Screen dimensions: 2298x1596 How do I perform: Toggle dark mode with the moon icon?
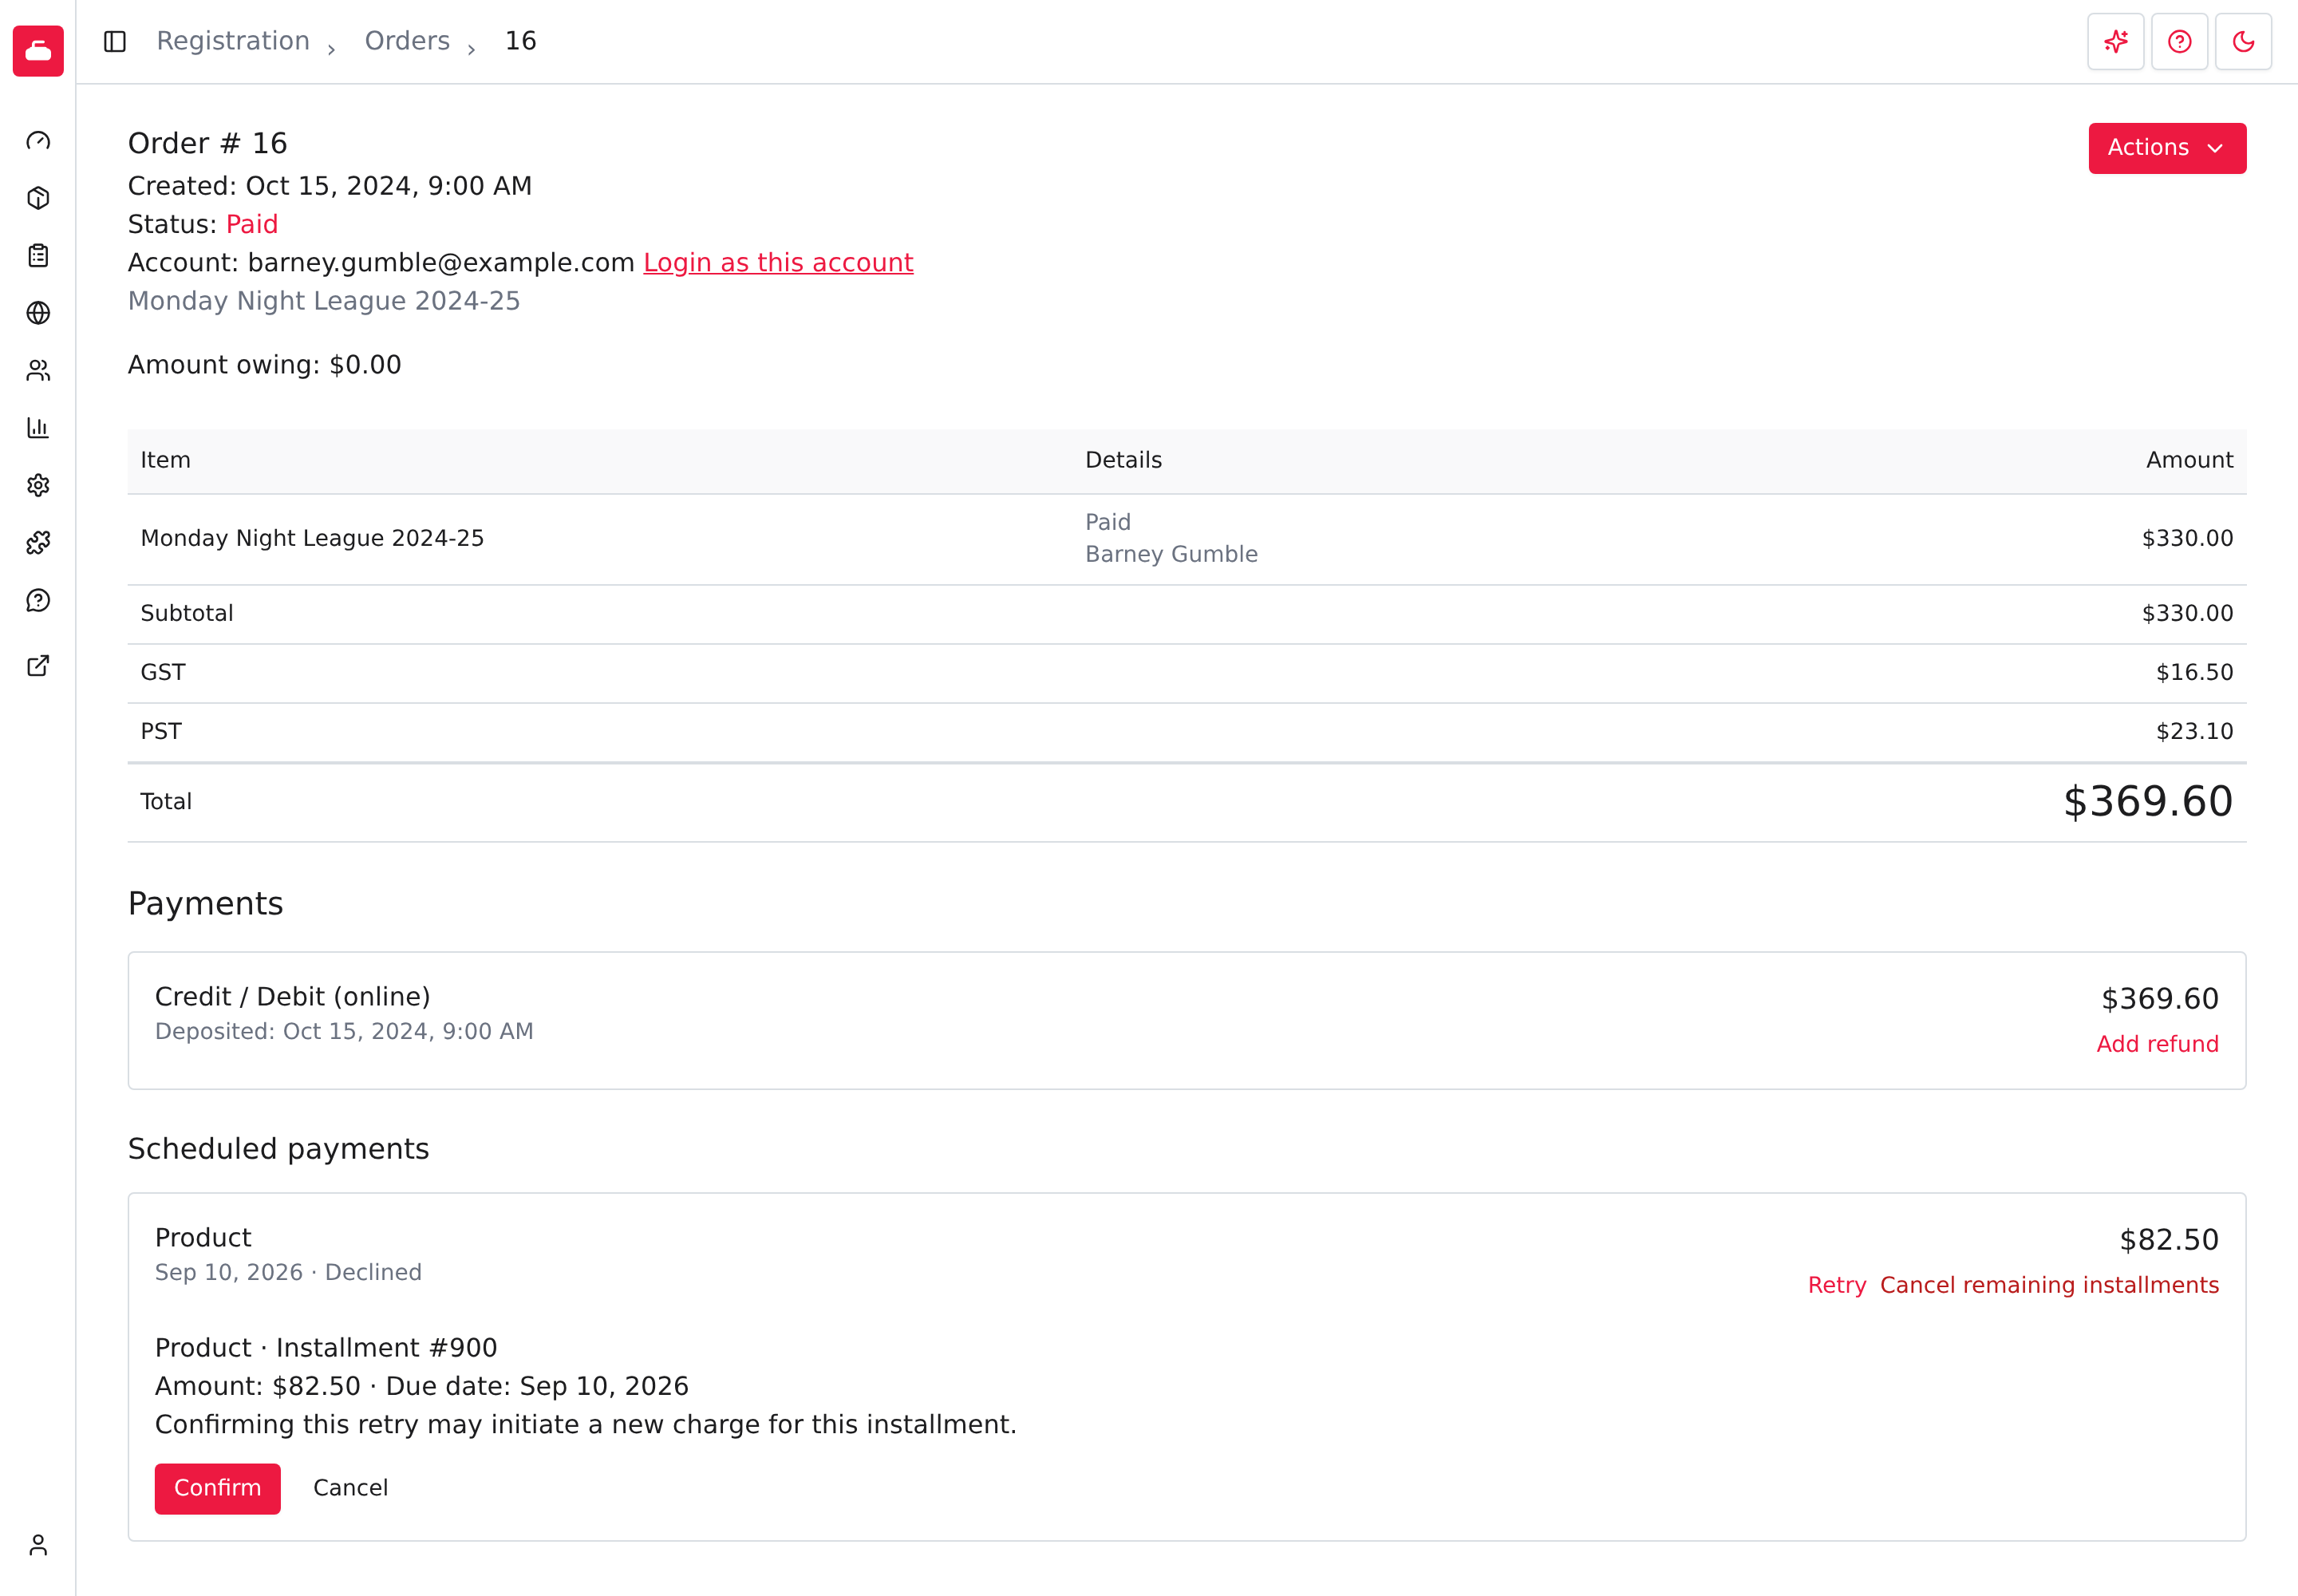pos(2244,41)
